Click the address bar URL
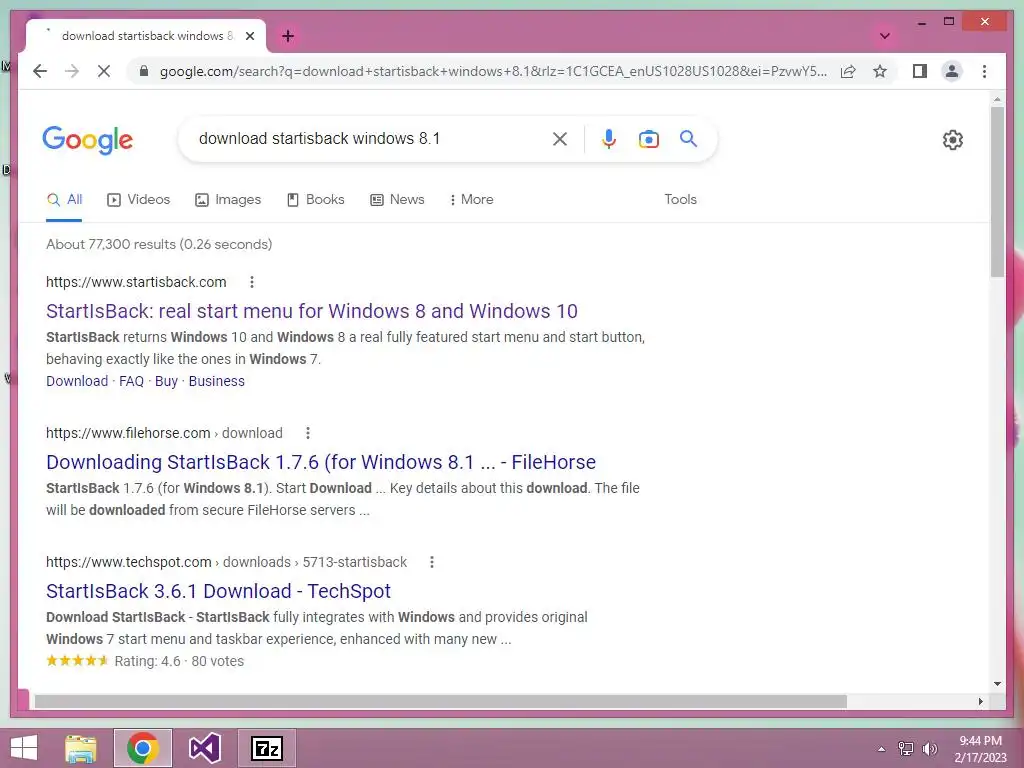1024x768 pixels. [493, 71]
